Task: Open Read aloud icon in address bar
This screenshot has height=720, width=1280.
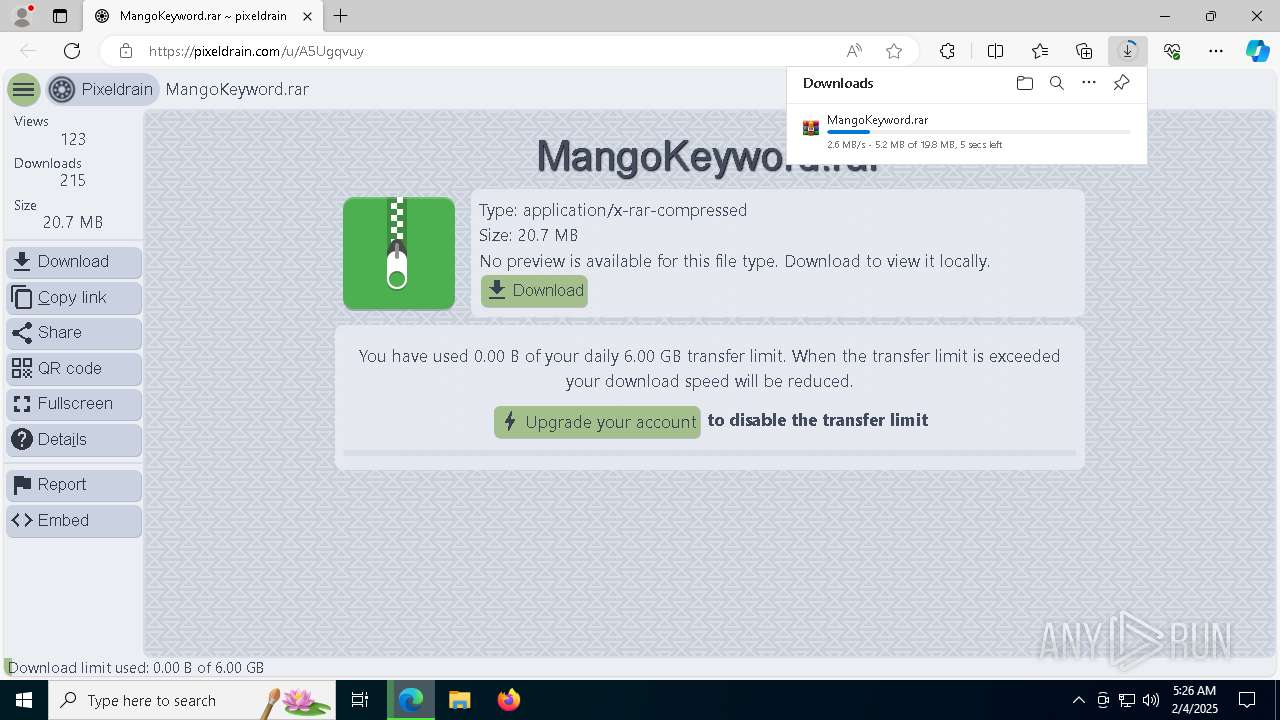Action: 854,51
